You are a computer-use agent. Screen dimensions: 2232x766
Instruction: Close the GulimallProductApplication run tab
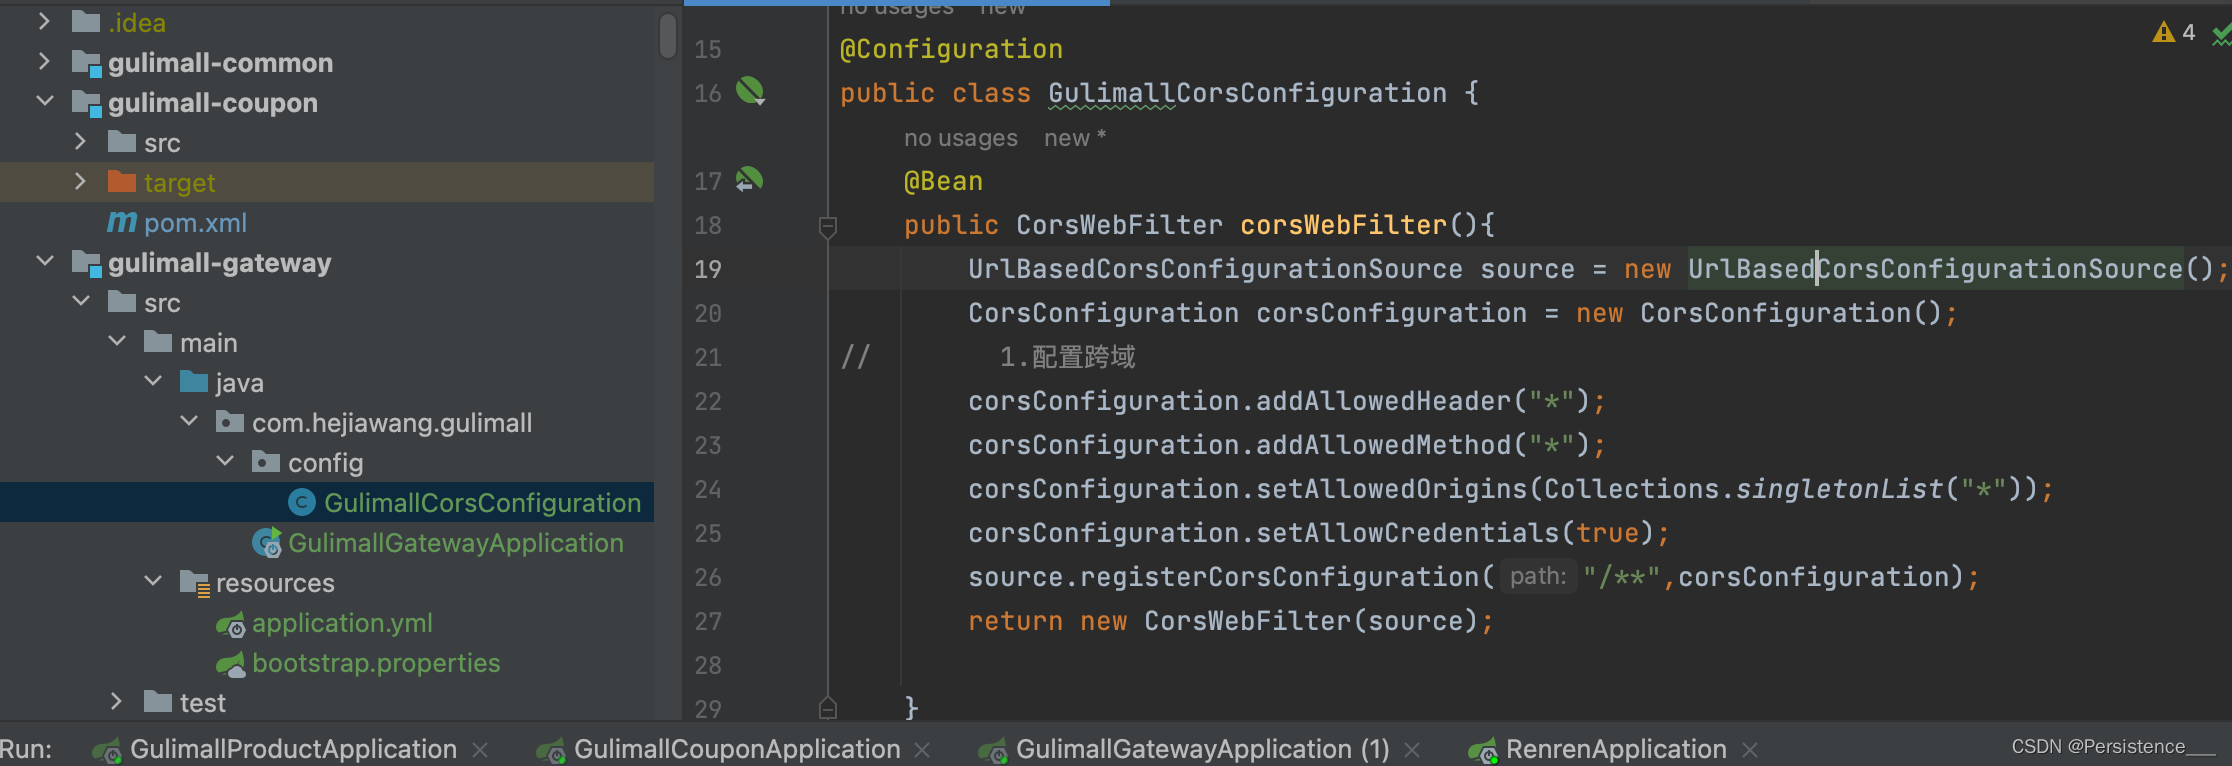[x=480, y=750]
